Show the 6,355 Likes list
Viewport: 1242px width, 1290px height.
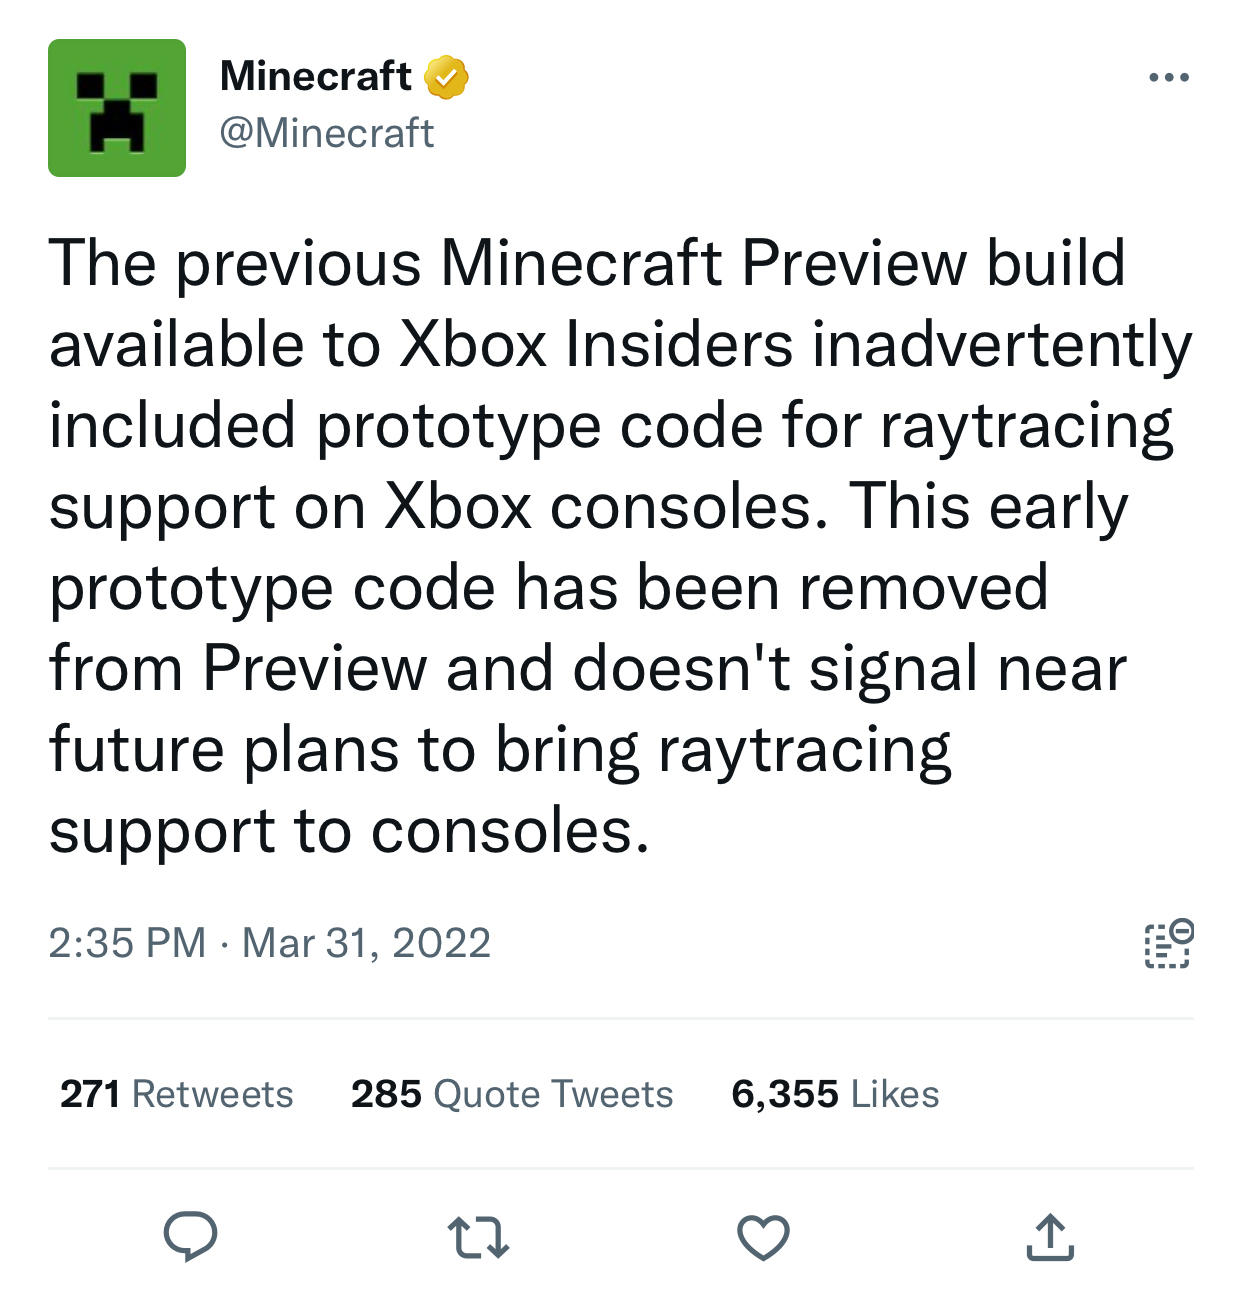coord(835,1094)
